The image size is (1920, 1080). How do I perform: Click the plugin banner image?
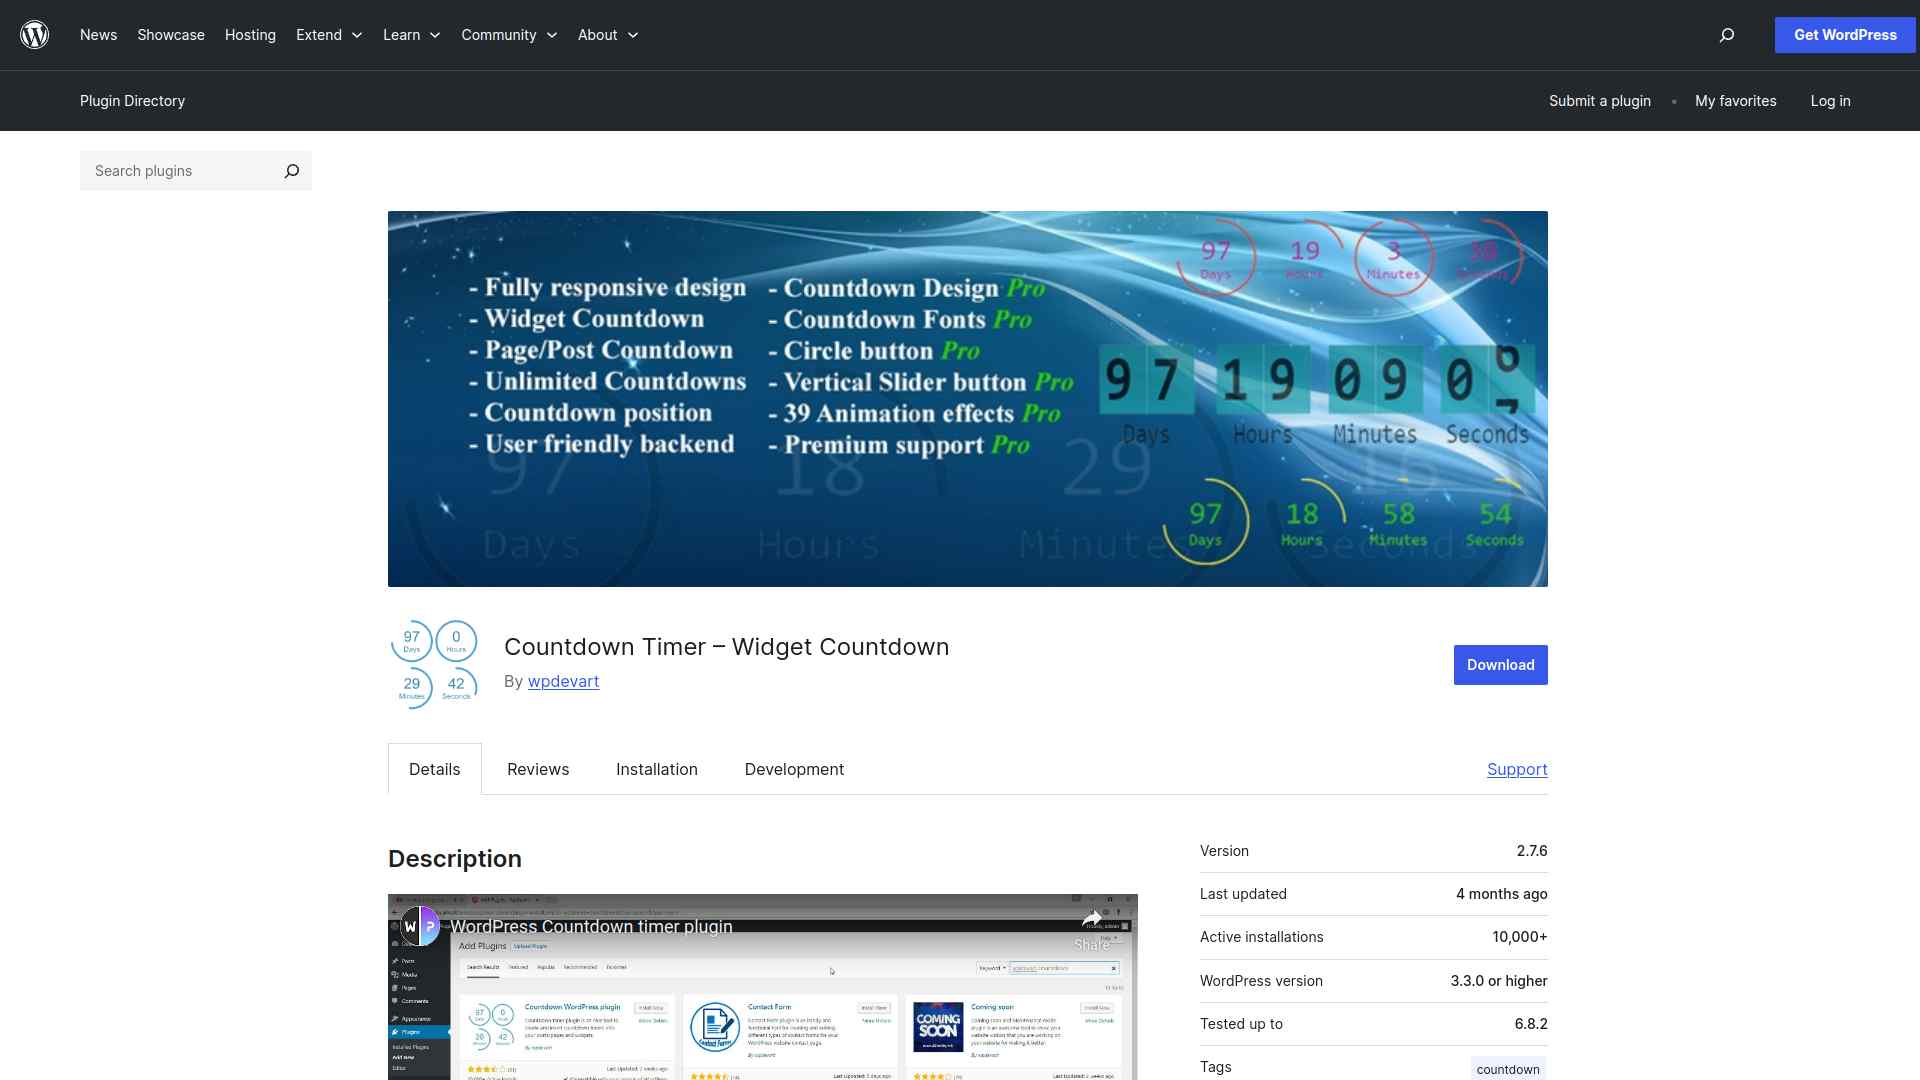click(x=967, y=398)
